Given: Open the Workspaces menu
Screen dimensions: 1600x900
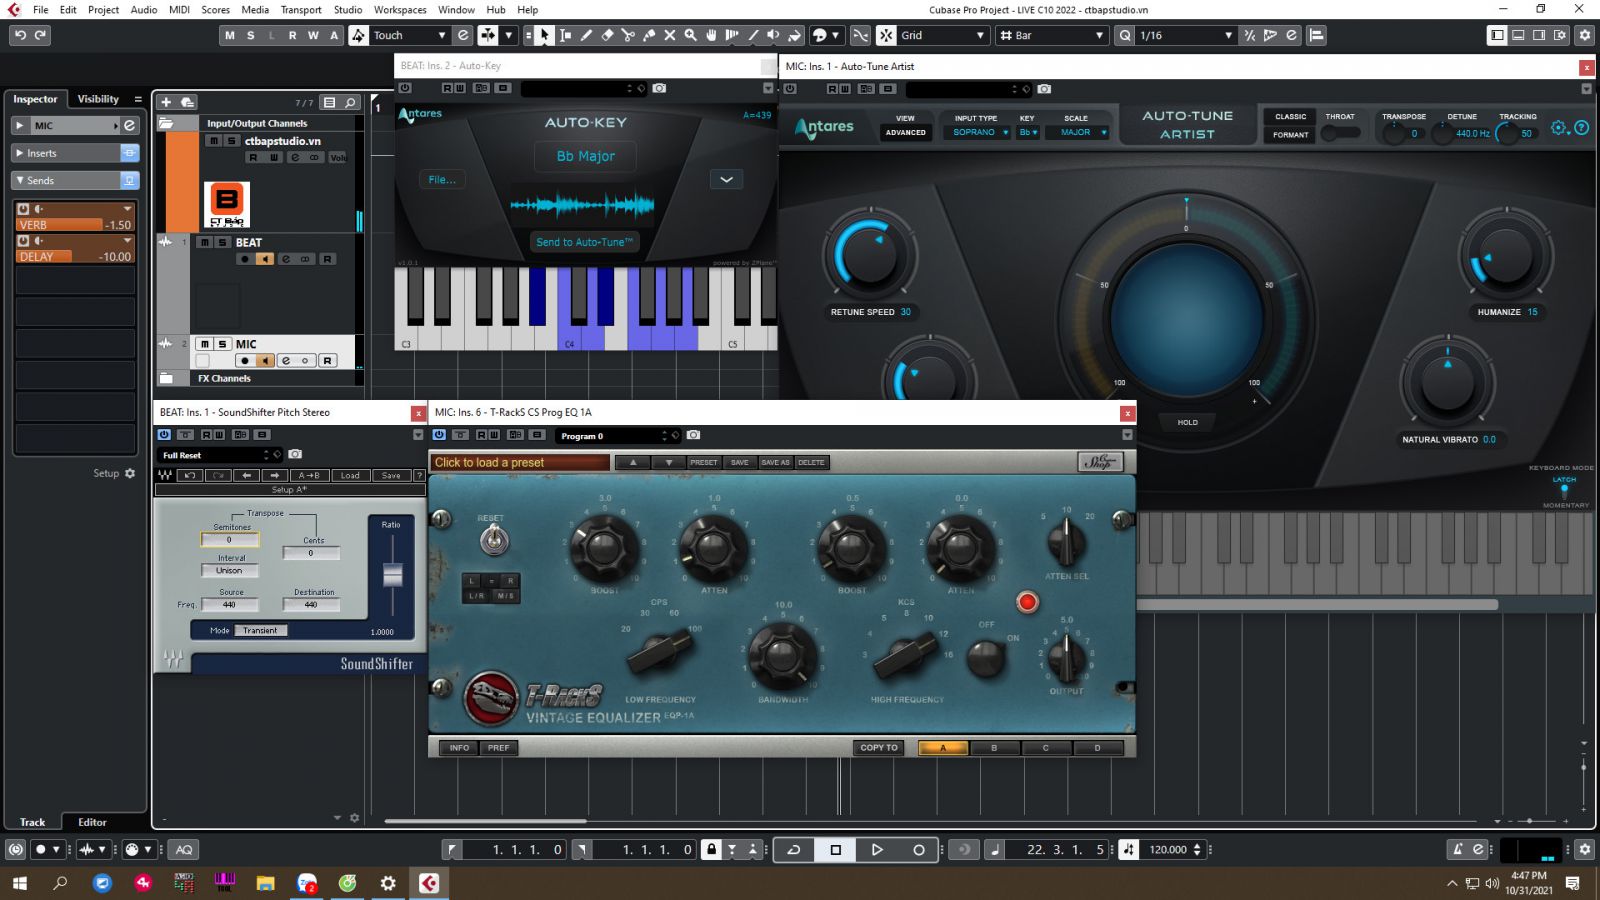Looking at the screenshot, I should click(400, 10).
